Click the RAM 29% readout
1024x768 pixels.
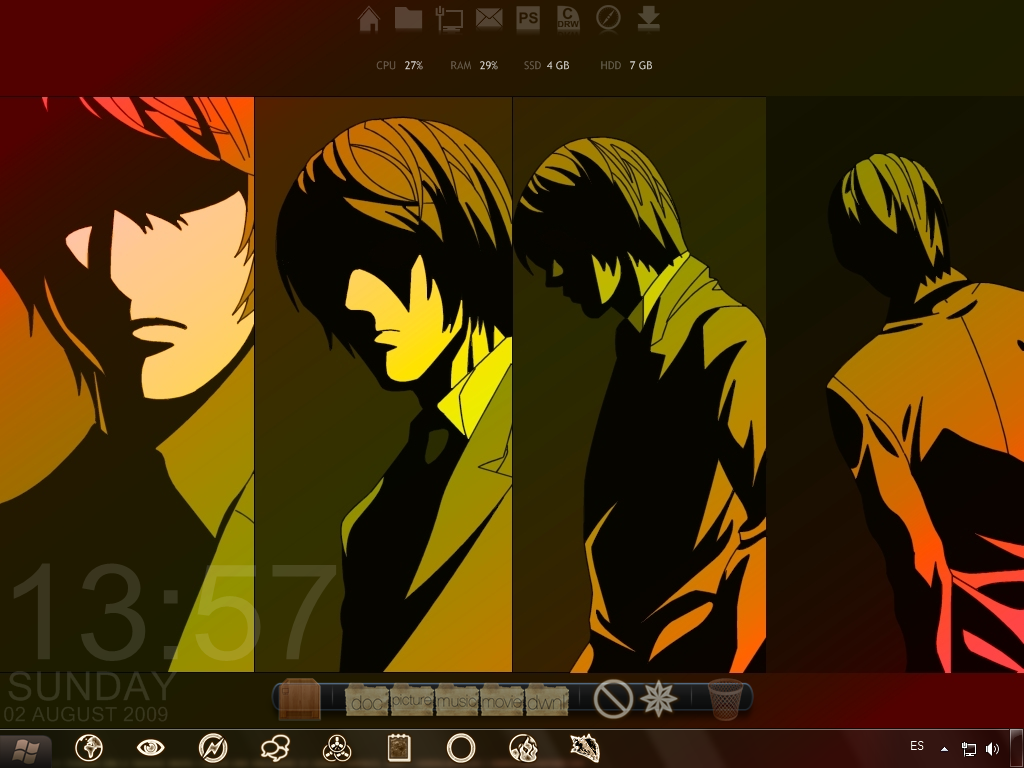[x=474, y=65]
